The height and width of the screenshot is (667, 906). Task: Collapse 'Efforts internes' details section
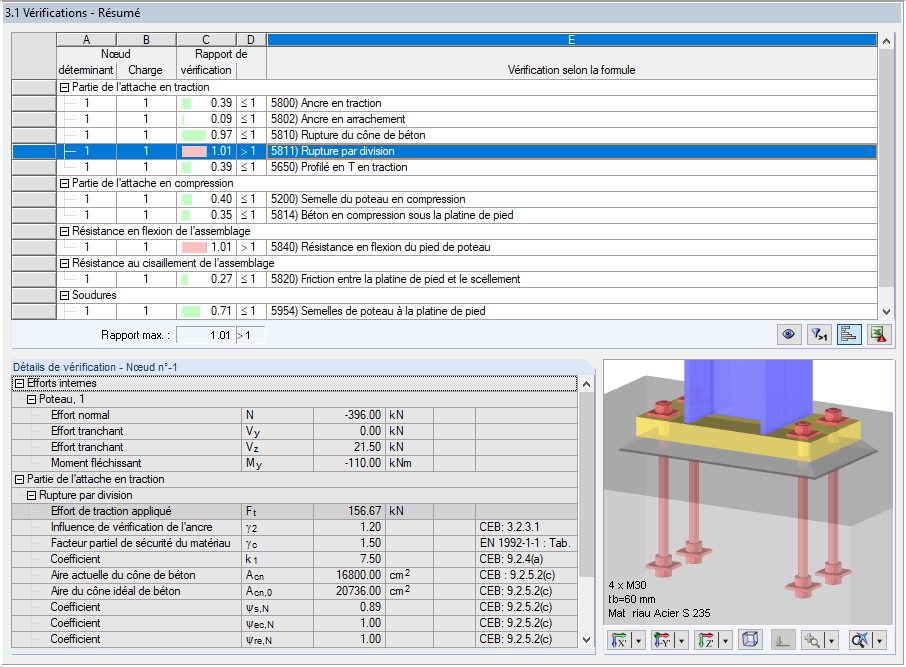pyautogui.click(x=20, y=383)
